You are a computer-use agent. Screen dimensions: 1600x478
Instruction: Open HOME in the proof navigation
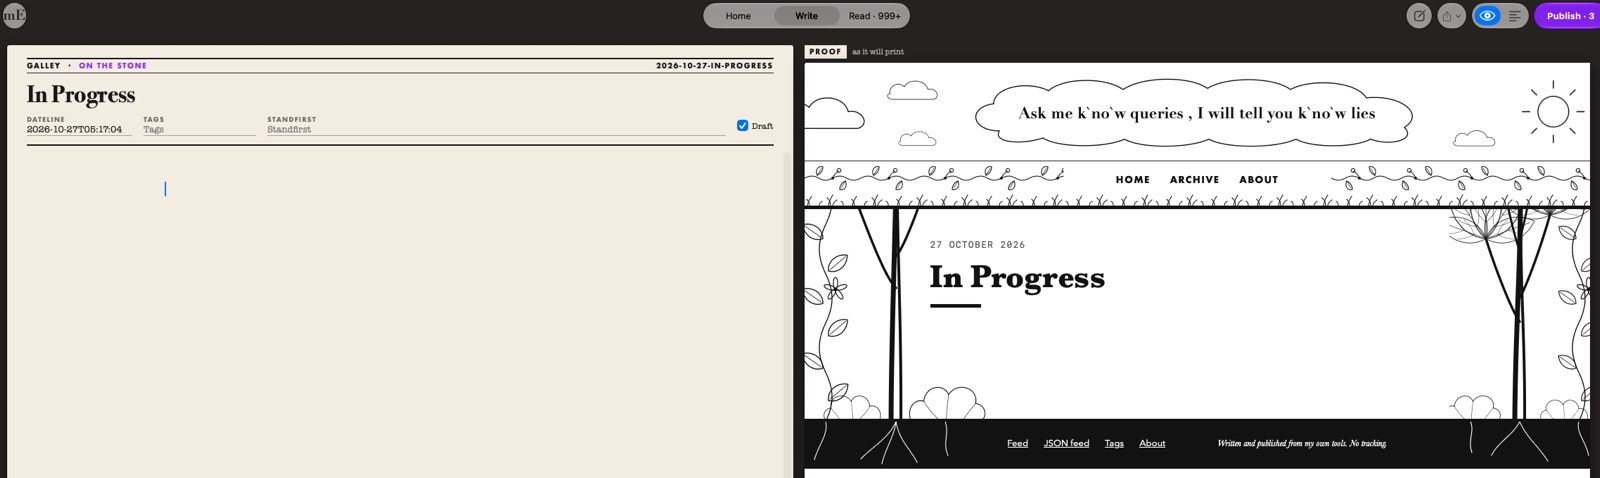click(x=1133, y=180)
